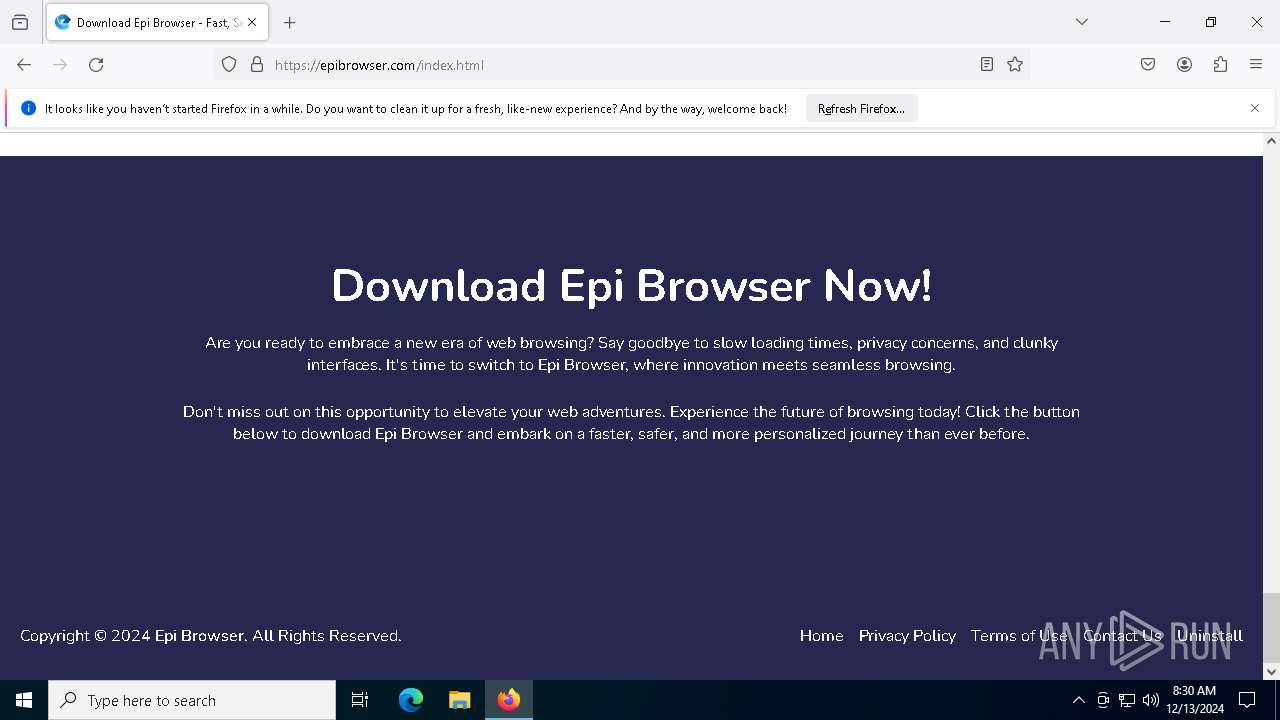The width and height of the screenshot is (1280, 720).
Task: Launch Microsoft Edge from taskbar
Action: point(411,700)
